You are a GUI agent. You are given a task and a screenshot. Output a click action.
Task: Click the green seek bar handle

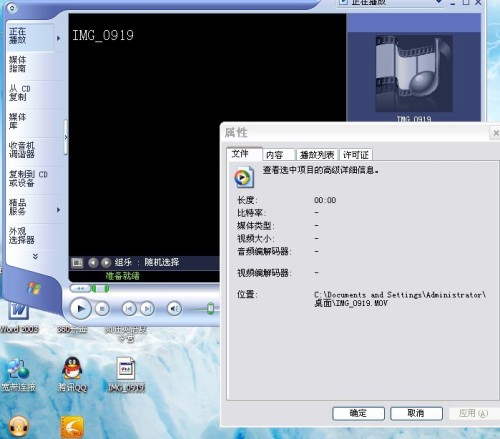point(100,289)
